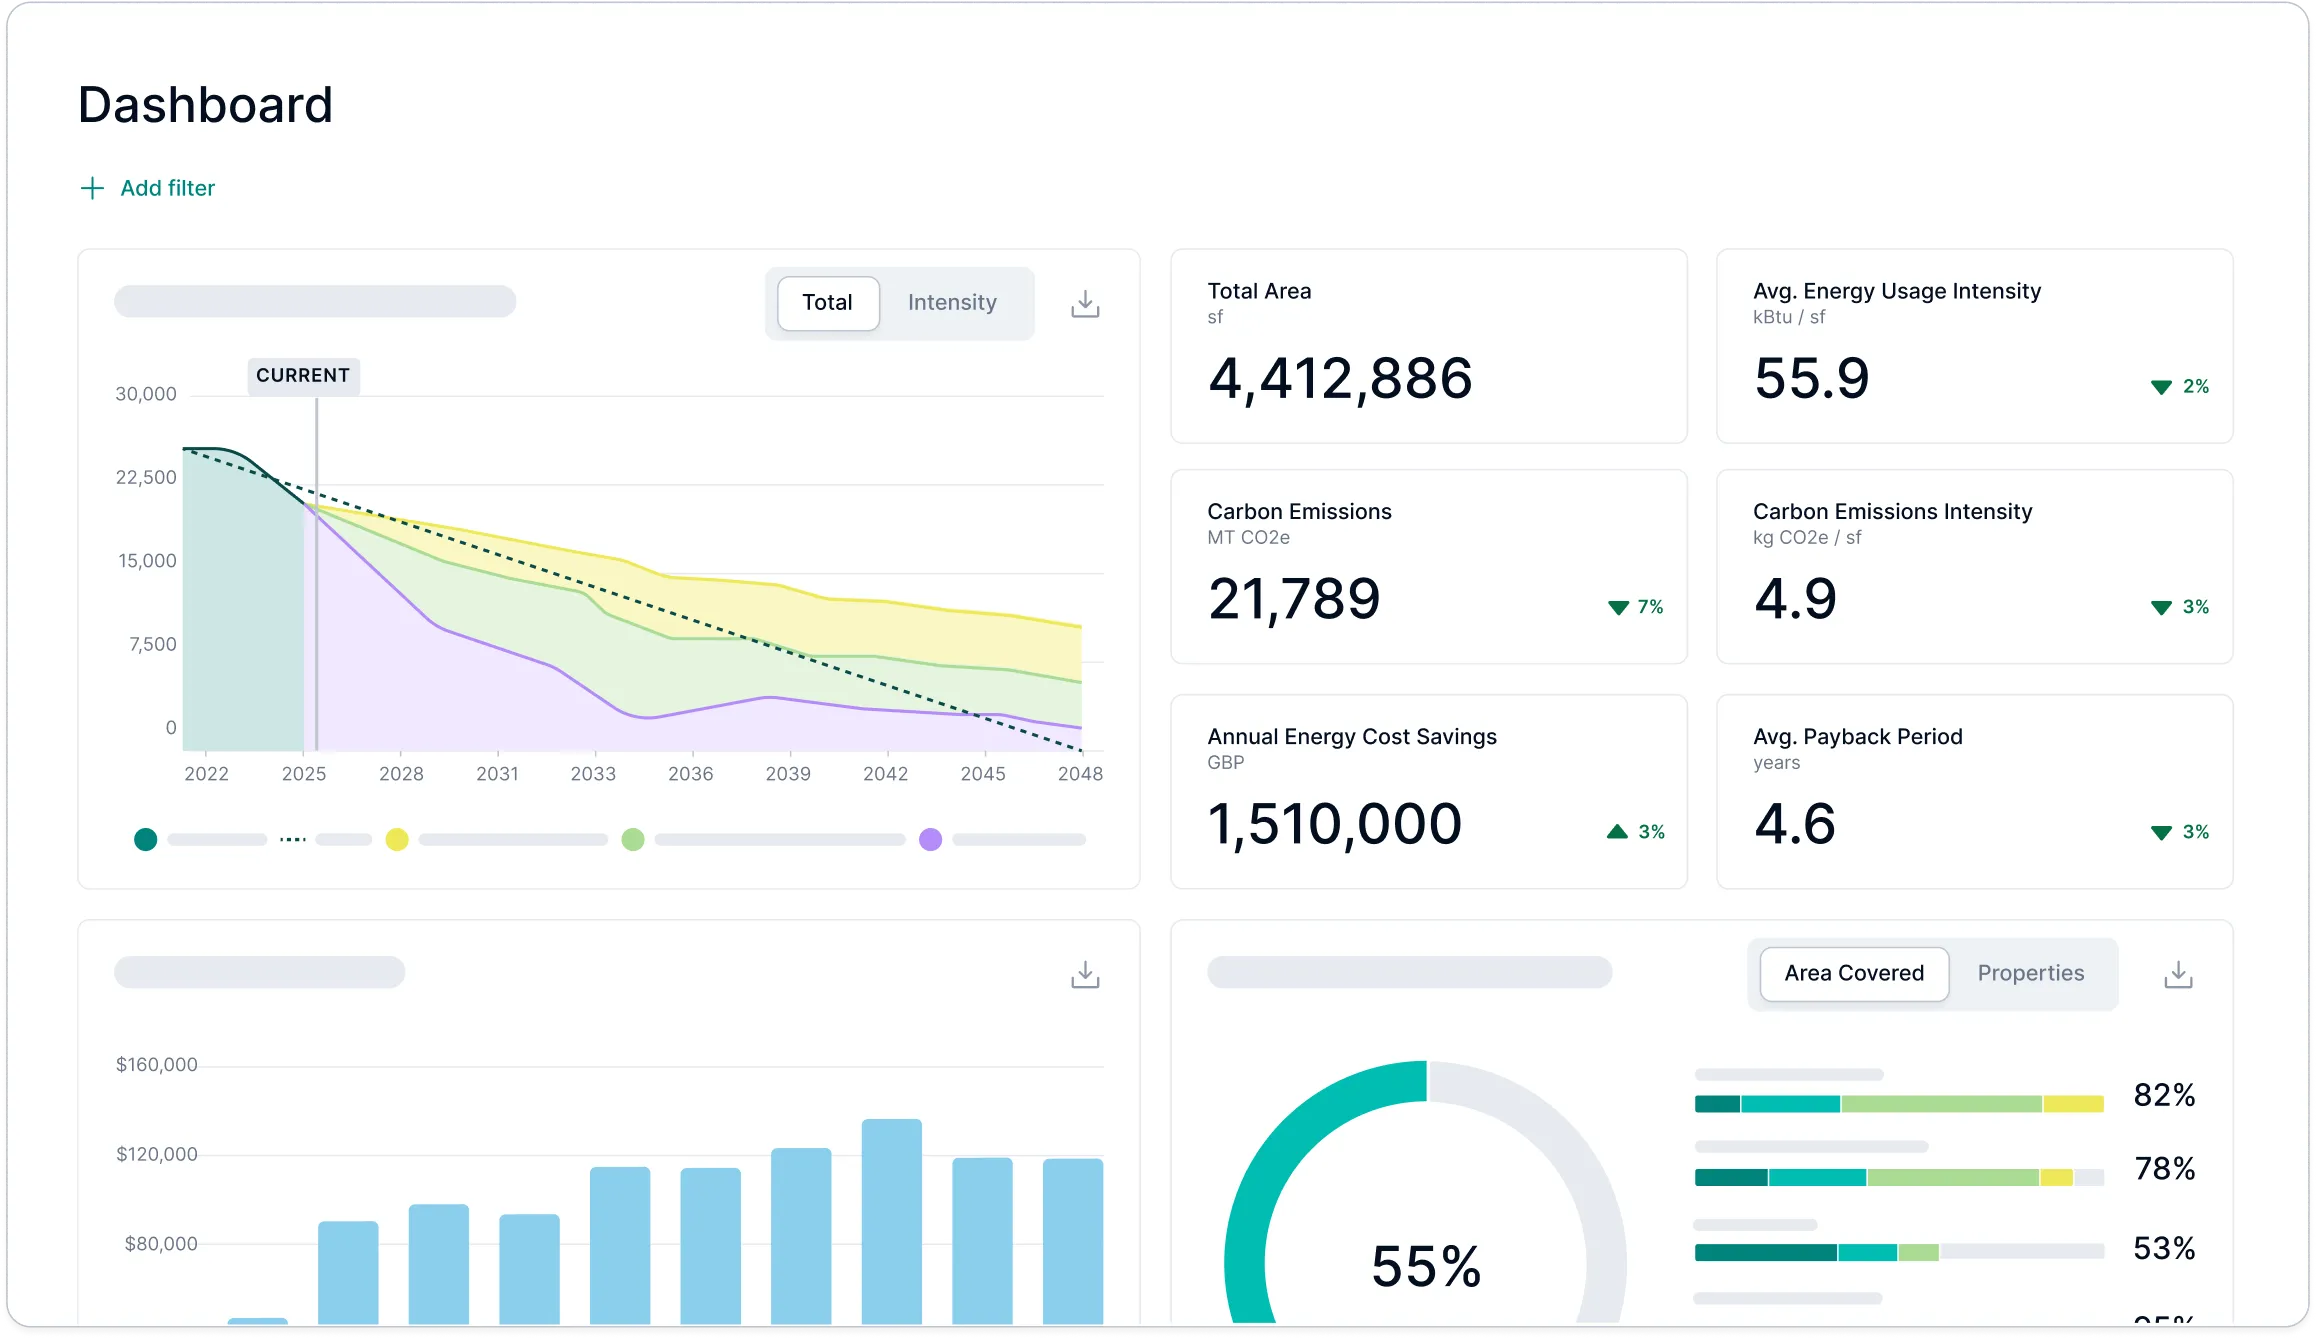Viewport: 2316px width, 1339px height.
Task: Click the yellow legend dot under the chart
Action: (x=397, y=839)
